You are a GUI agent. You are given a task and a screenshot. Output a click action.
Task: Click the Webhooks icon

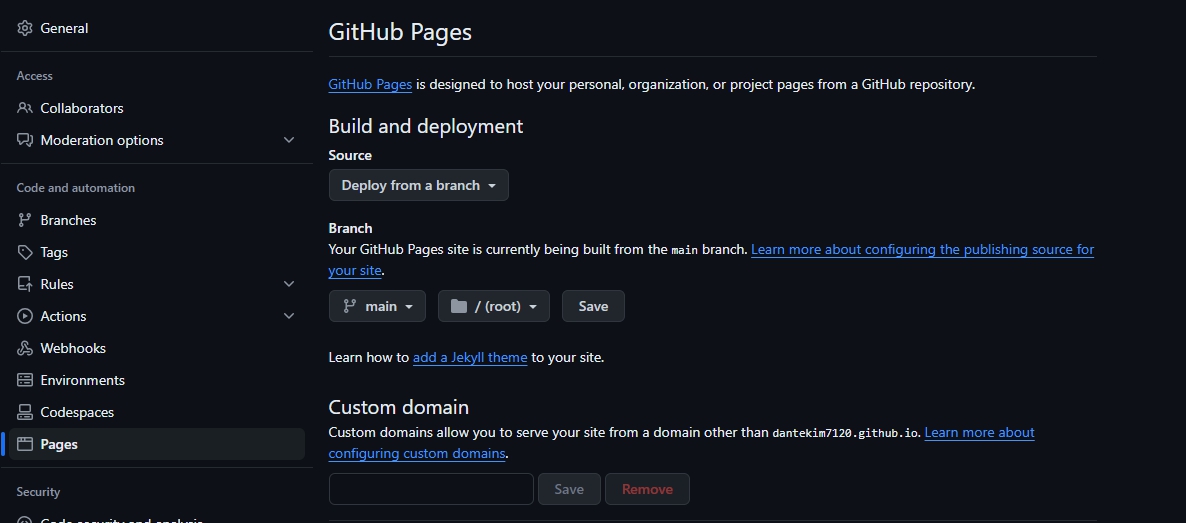[x=25, y=348]
